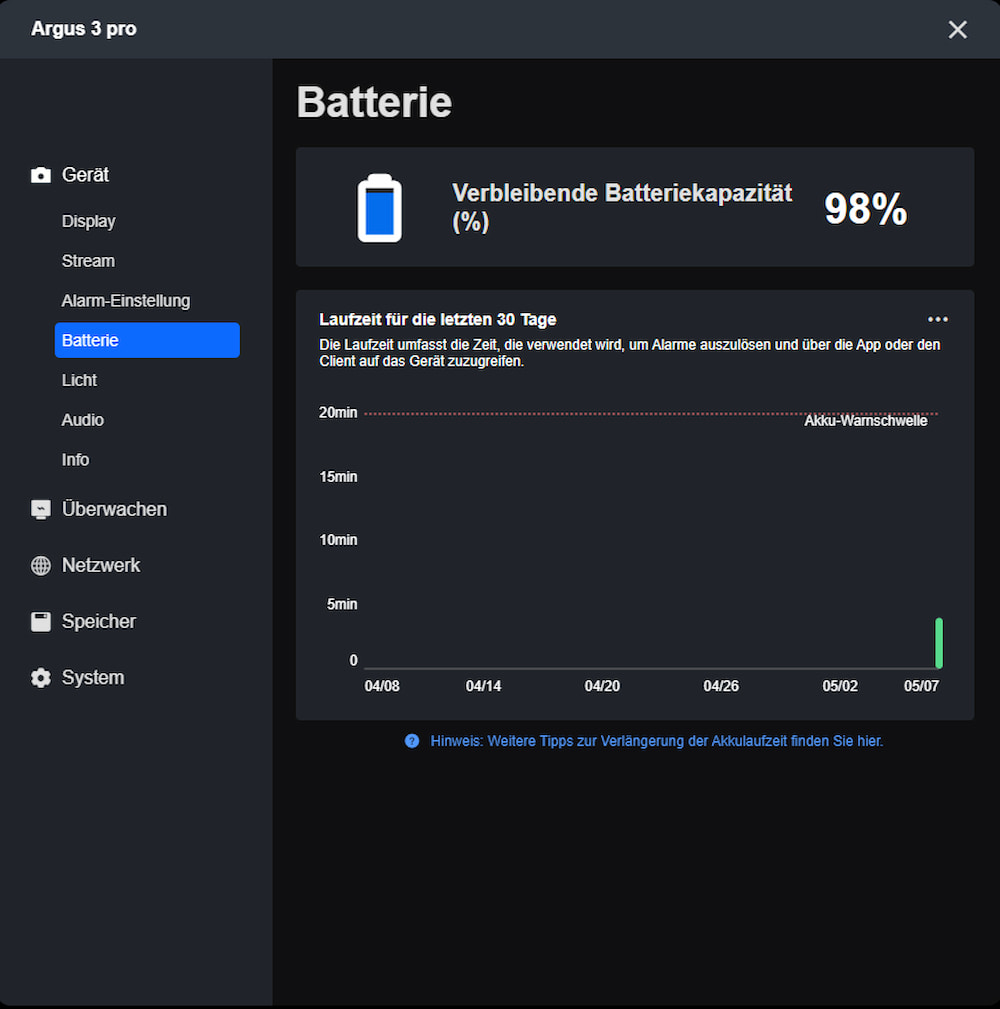The image size is (1000, 1009).
Task: Click the storage card icon beside Speicher
Action: pos(41,622)
